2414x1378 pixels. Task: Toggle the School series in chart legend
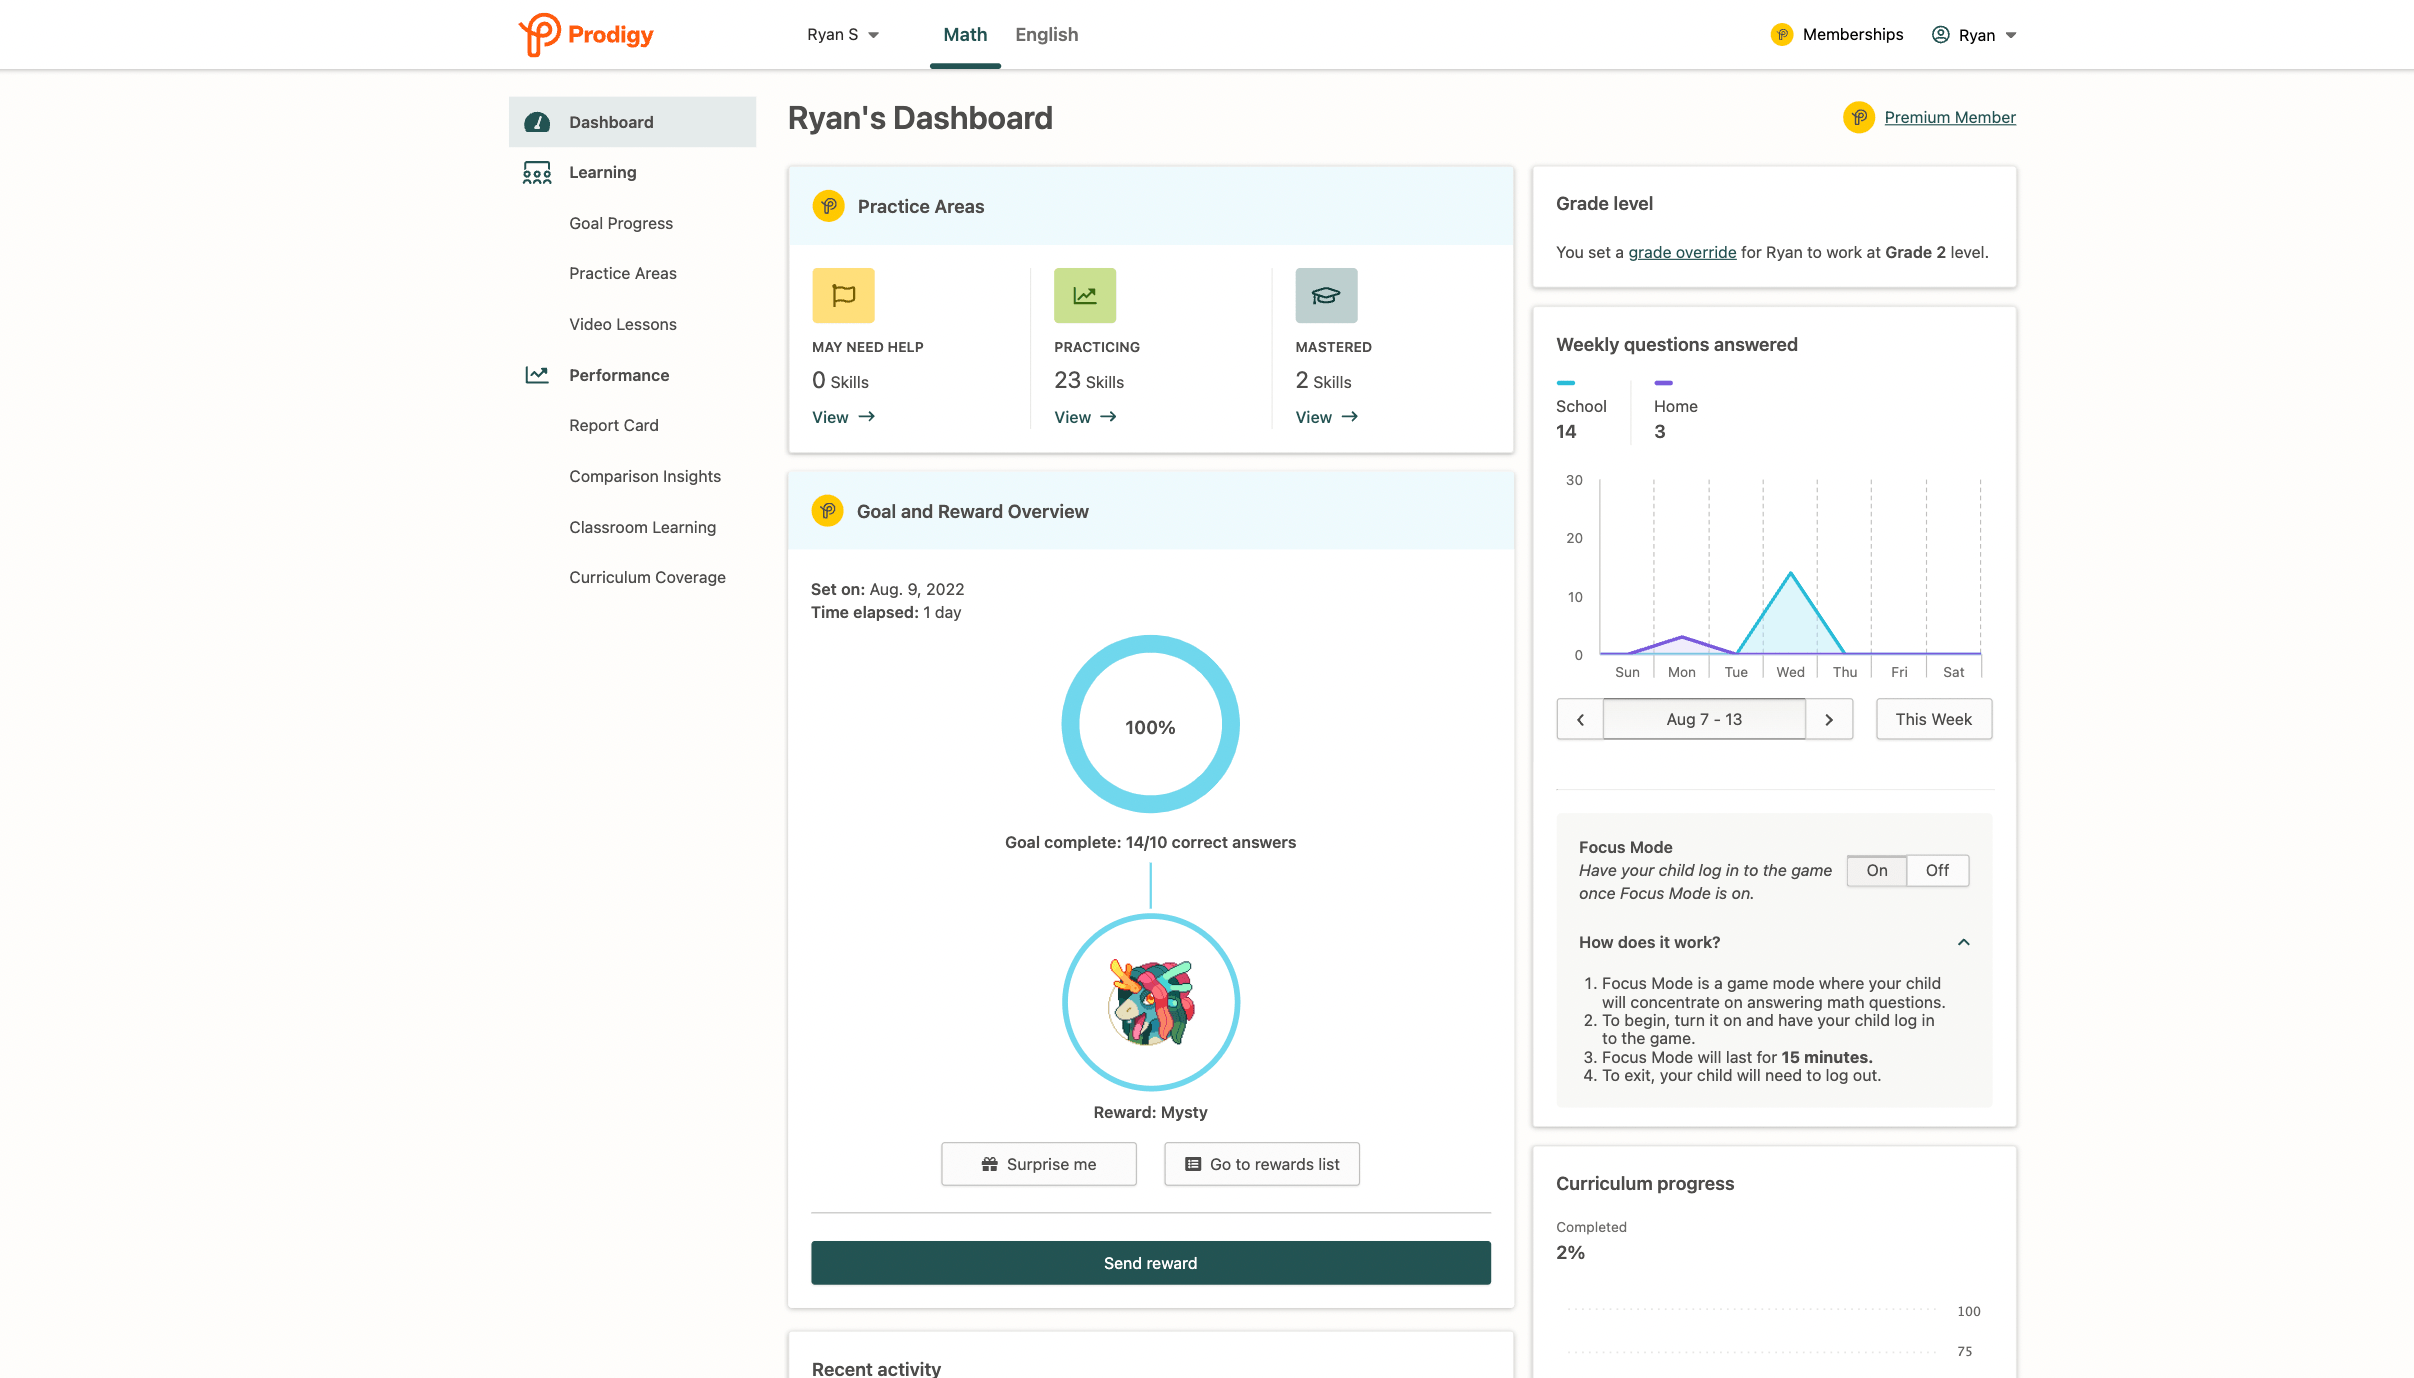(1580, 406)
